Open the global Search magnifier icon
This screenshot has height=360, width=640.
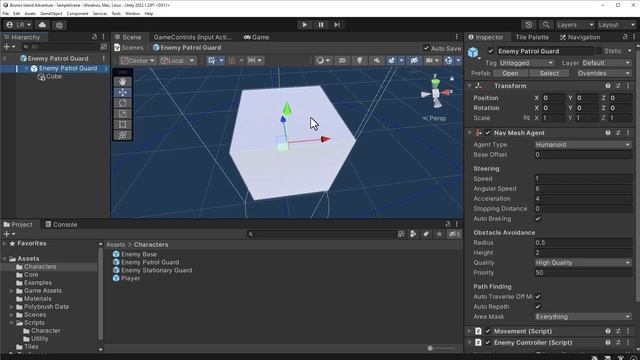[546, 25]
